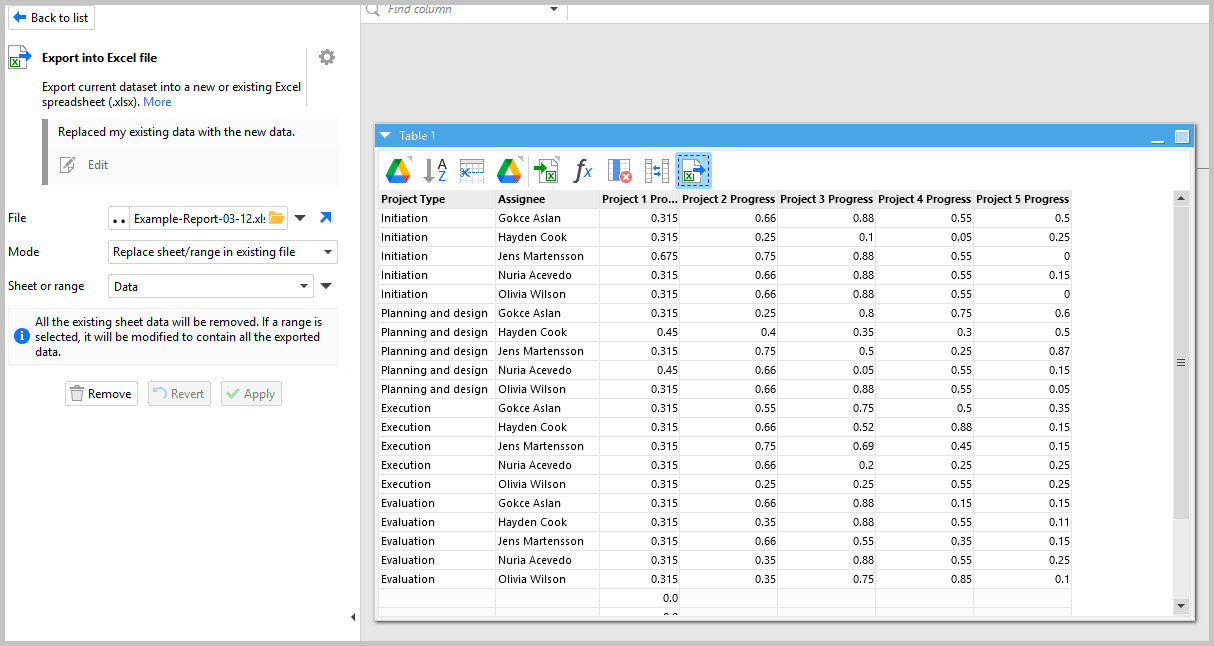This screenshot has width=1214, height=646.
Task: Click the 0.11 cell in Project 5 Progress
Action: click(1023, 522)
